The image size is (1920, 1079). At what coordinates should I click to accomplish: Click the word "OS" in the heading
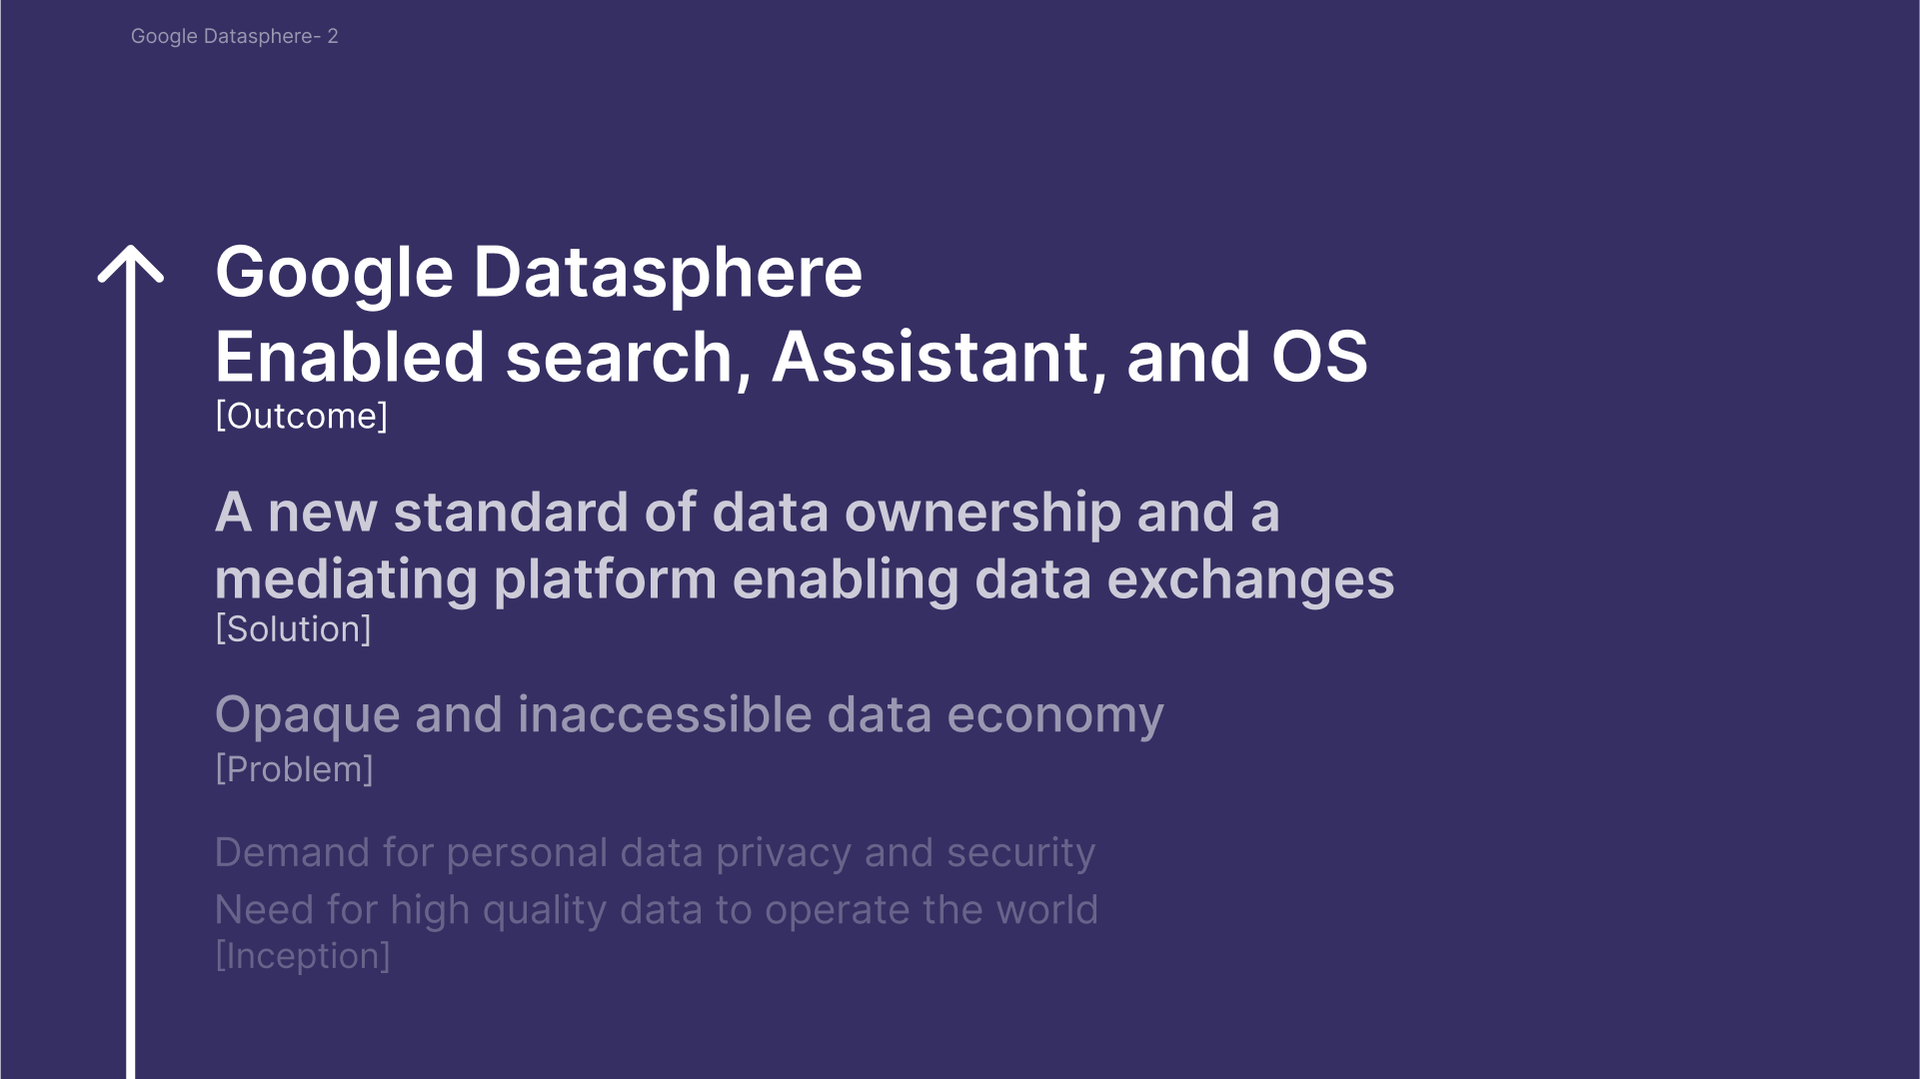click(1319, 357)
